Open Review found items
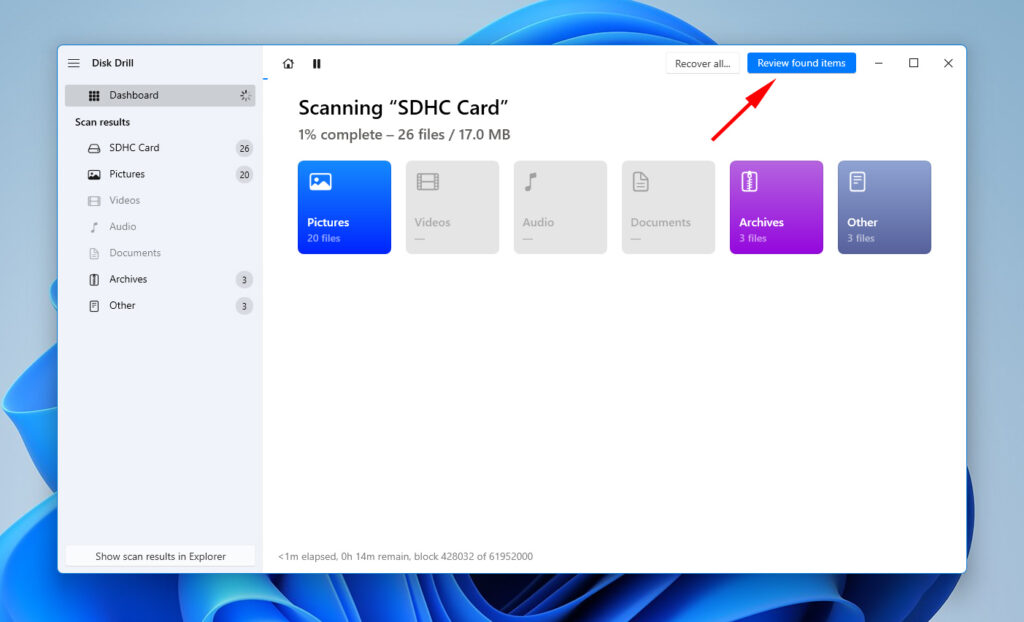This screenshot has width=1024, height=622. point(801,62)
